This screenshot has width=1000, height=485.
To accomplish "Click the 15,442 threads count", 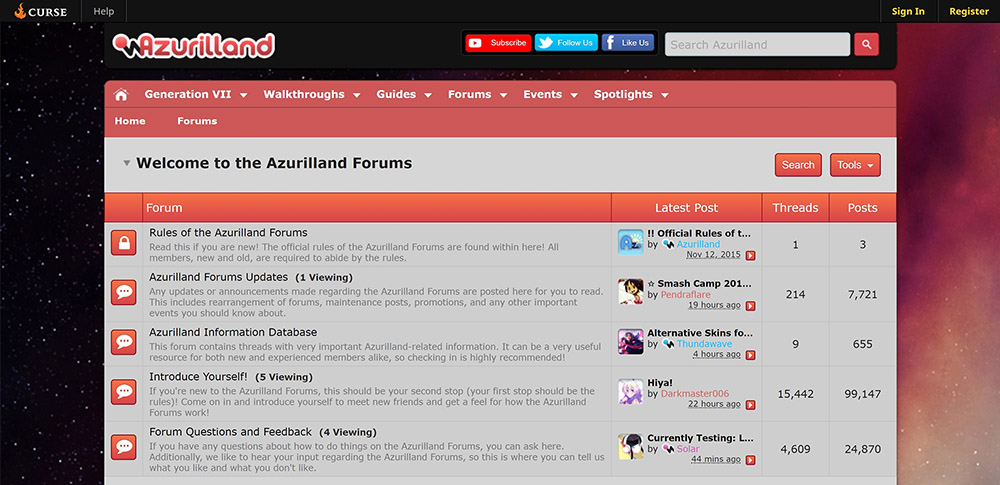I will [x=795, y=394].
